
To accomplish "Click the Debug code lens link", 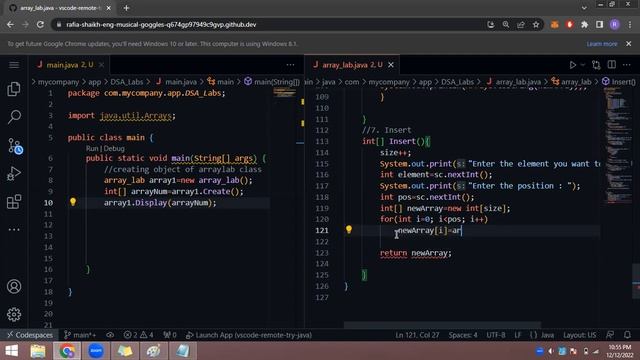I will [114, 149].
